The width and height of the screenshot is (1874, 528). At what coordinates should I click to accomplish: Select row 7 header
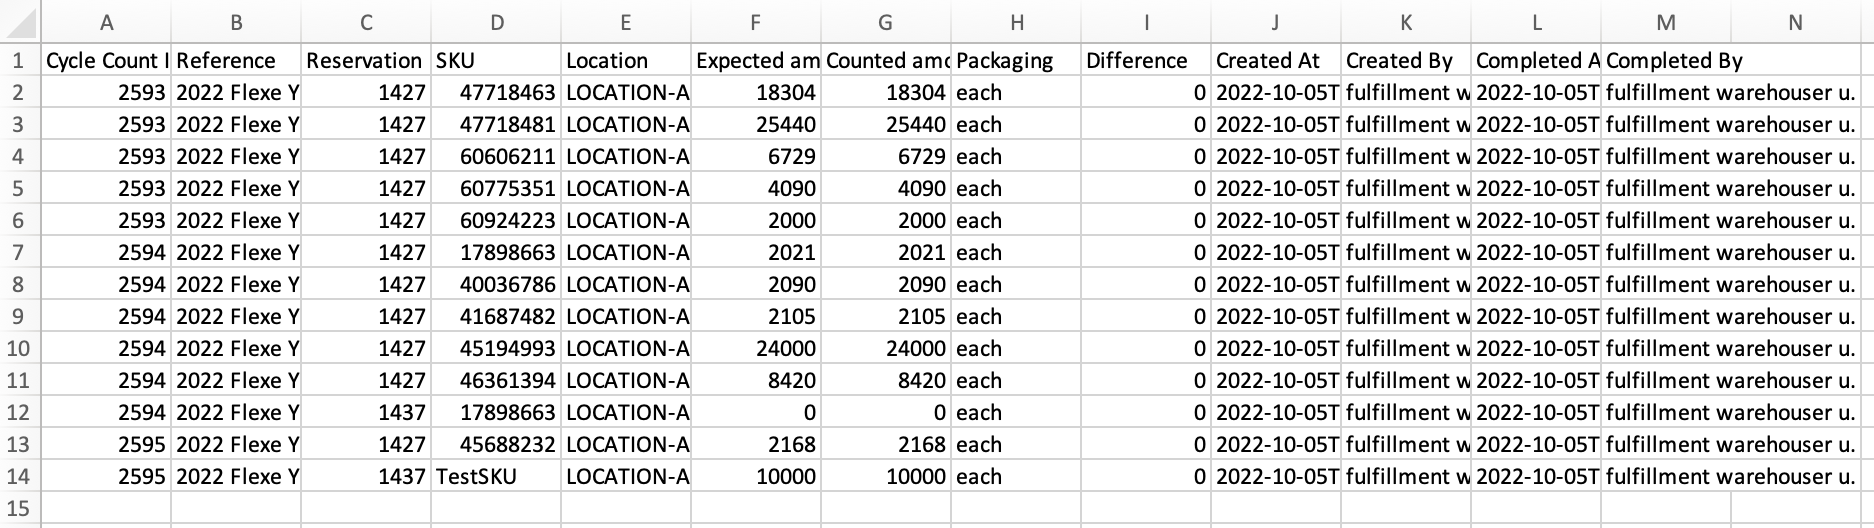pos(19,252)
